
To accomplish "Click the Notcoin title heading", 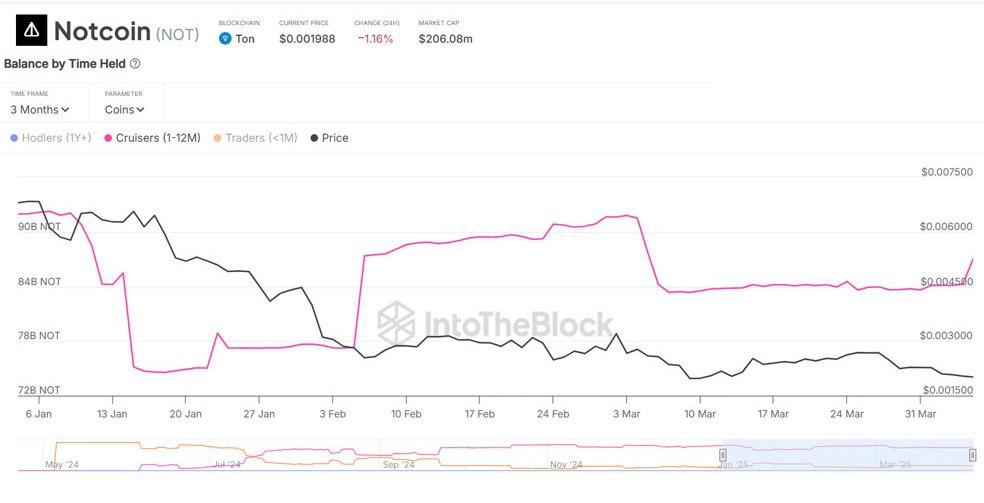I will click(x=101, y=31).
